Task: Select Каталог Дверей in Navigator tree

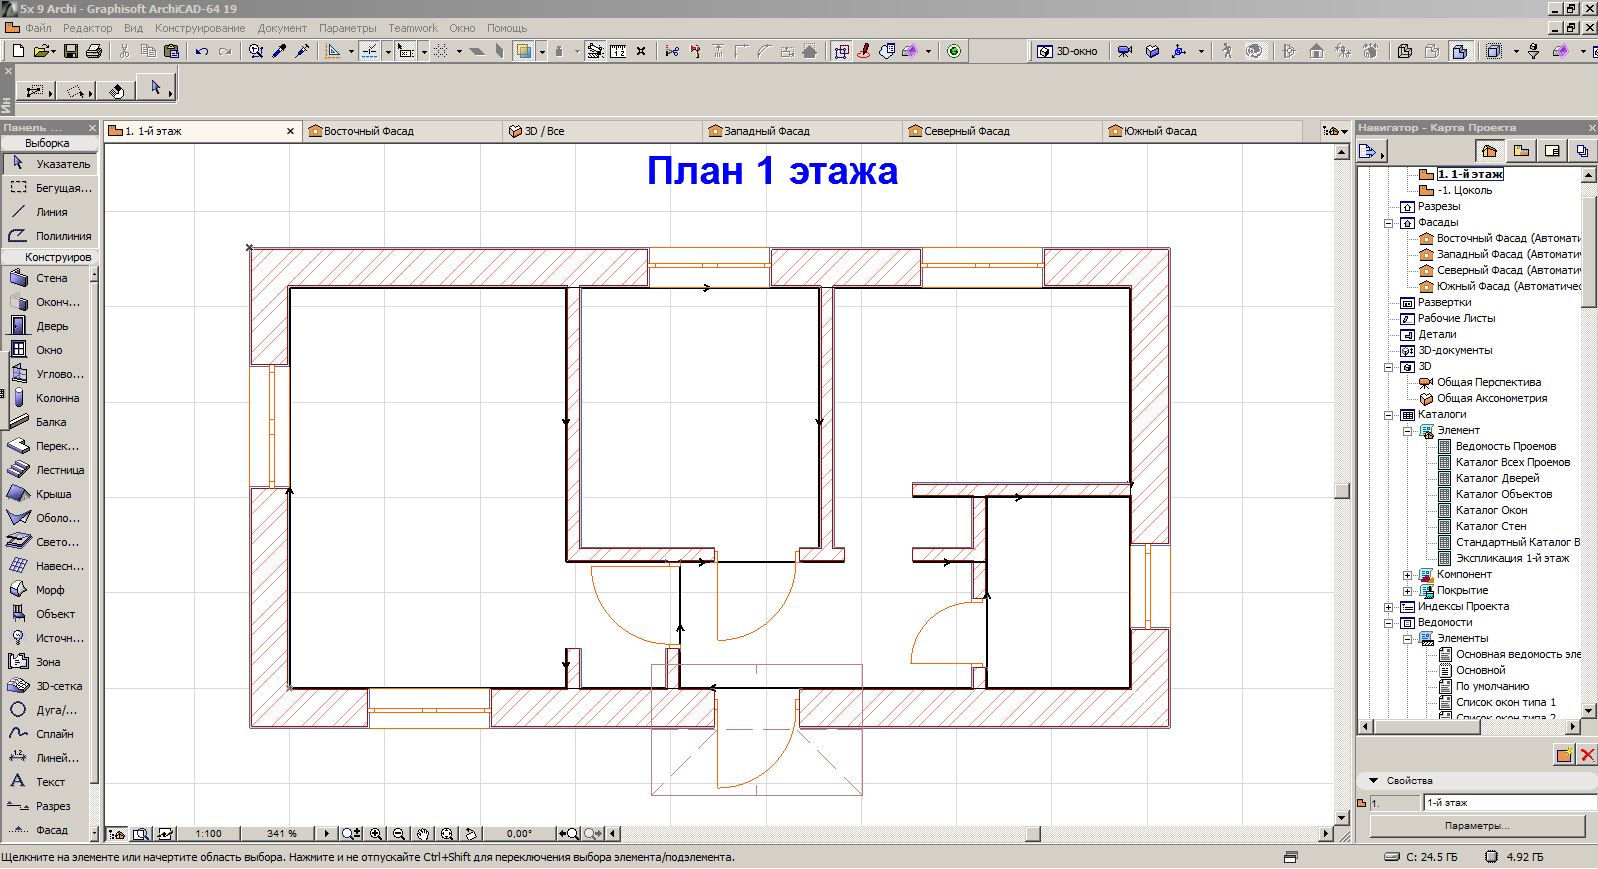Action: point(1497,478)
